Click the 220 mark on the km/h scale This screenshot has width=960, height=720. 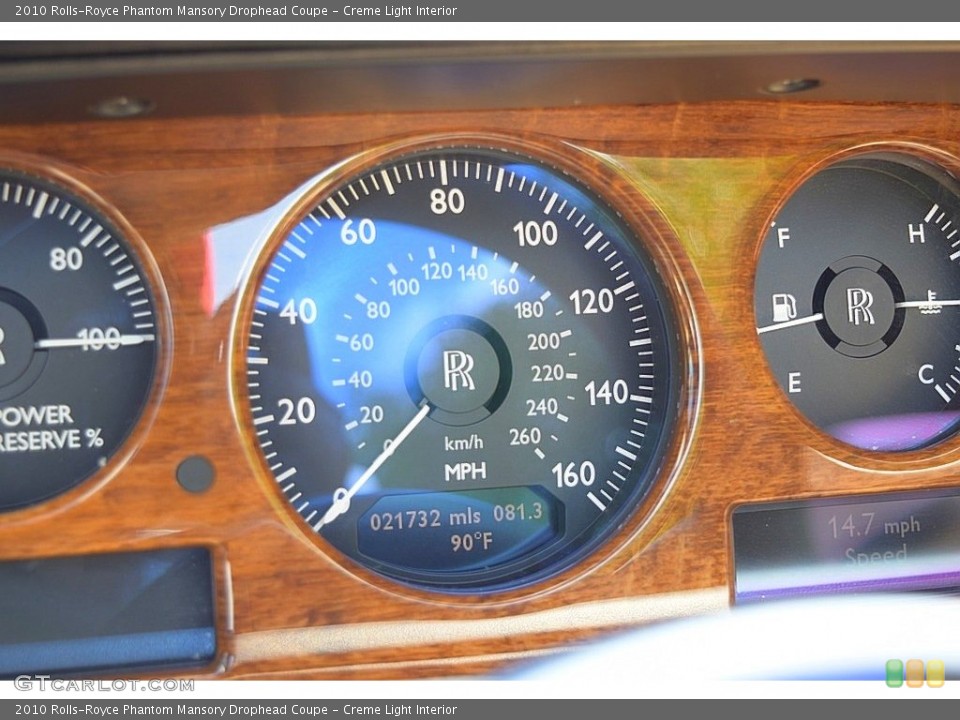[547, 373]
